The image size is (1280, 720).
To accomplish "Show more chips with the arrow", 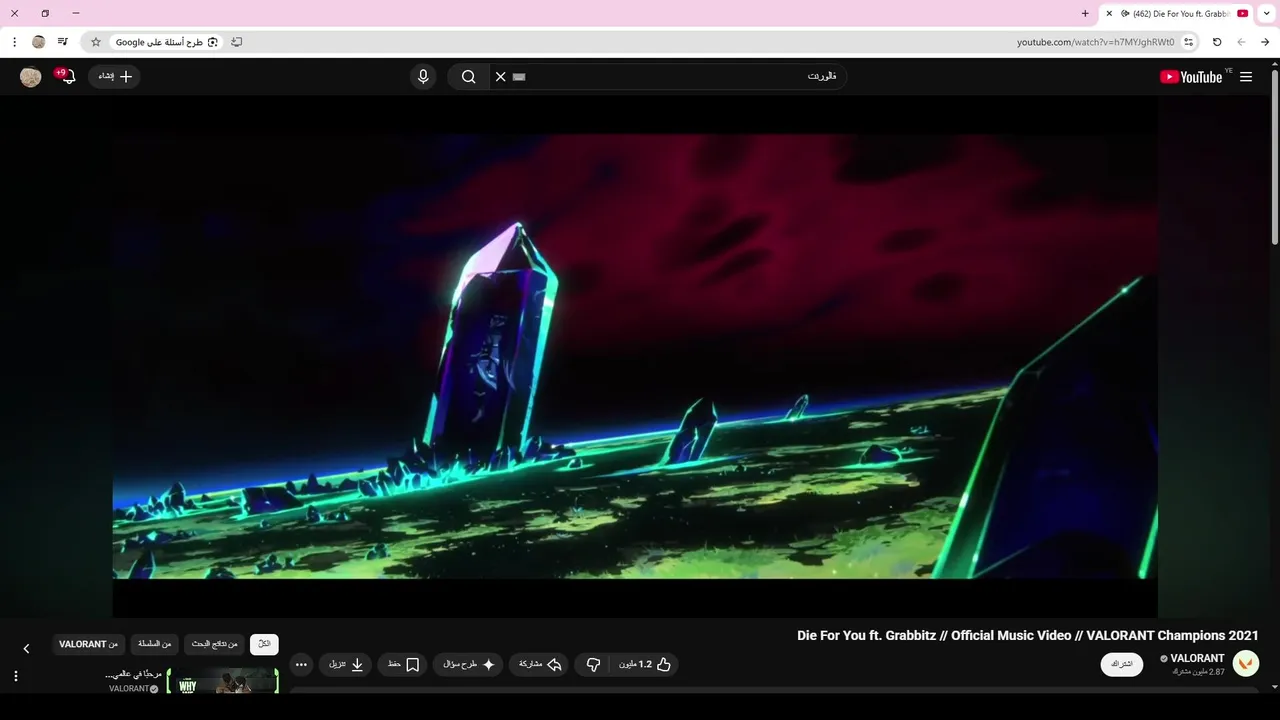I will click(x=26, y=648).
